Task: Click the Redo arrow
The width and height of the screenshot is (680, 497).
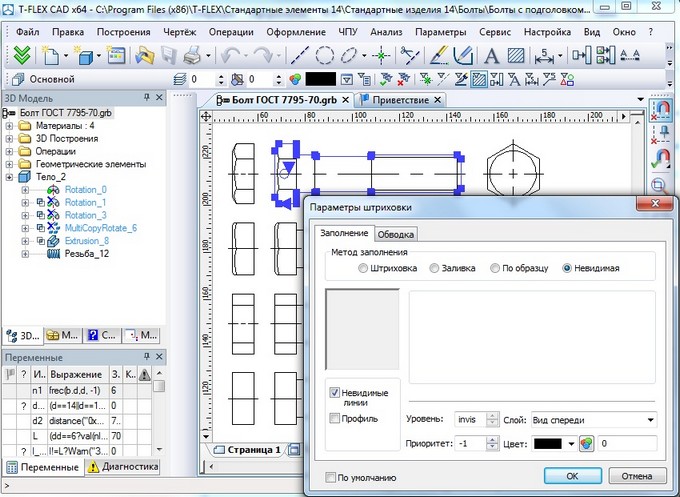Action: click(263, 56)
